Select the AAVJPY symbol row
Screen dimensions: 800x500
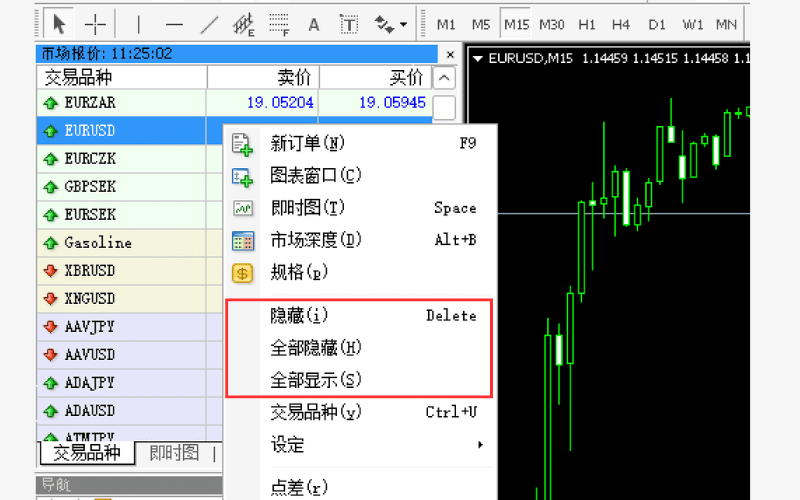(130, 327)
